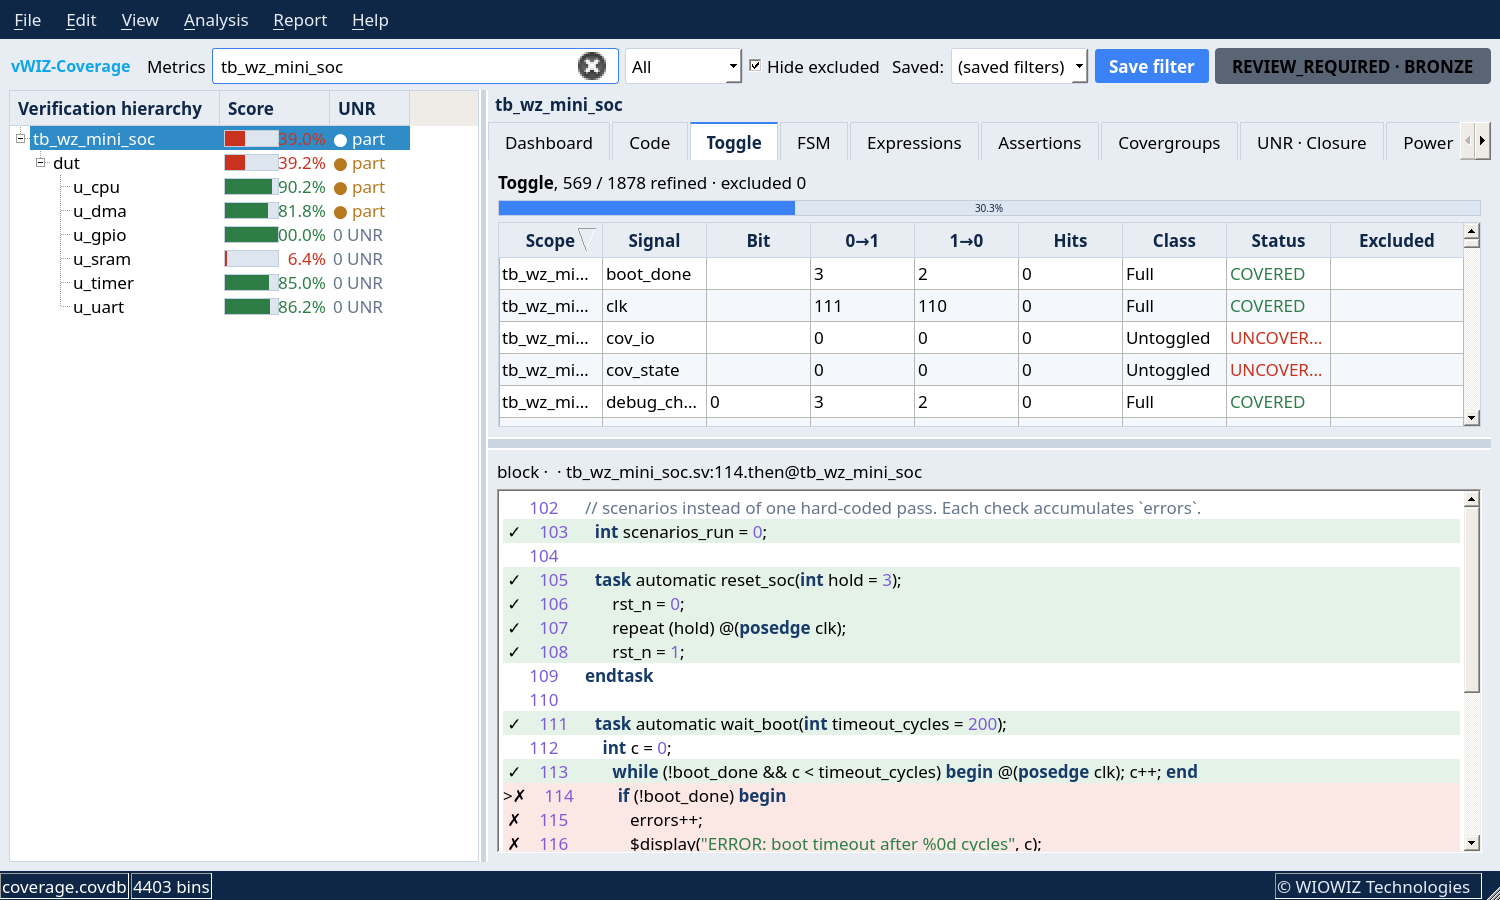Image resolution: width=1500 pixels, height=900 pixels.
Task: Click the checkmark on line 103
Action: [x=514, y=532]
